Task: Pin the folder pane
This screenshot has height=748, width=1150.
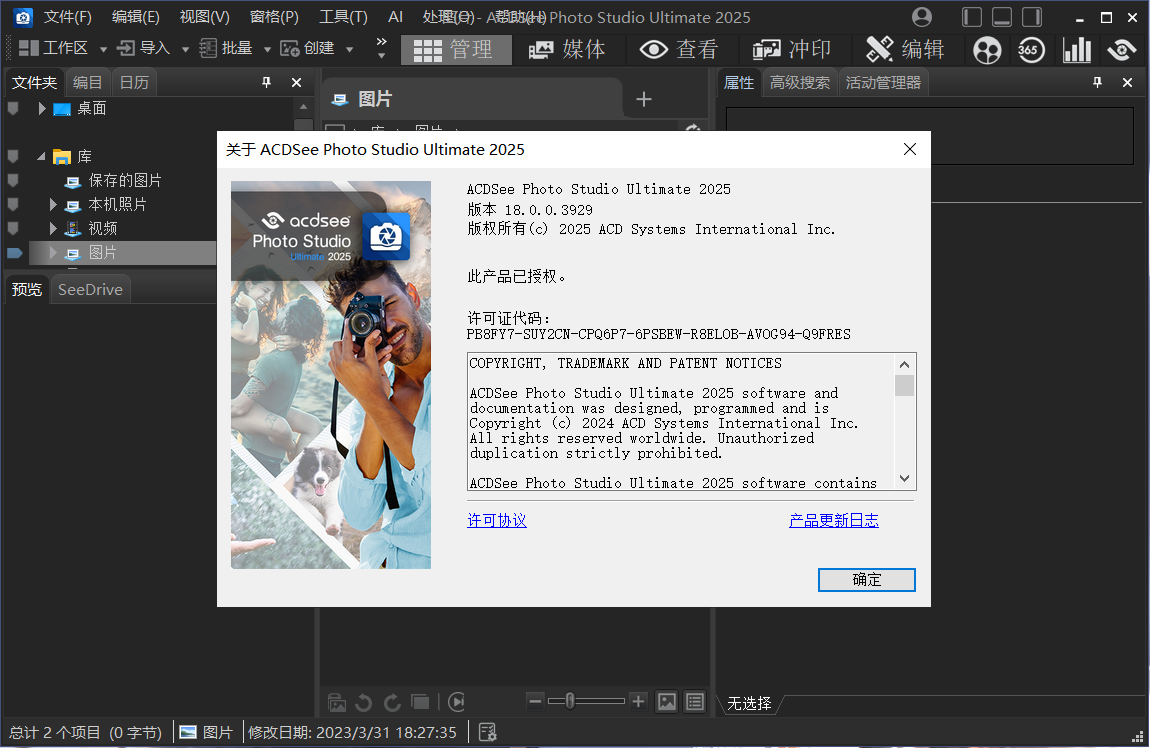Action: 266,83
